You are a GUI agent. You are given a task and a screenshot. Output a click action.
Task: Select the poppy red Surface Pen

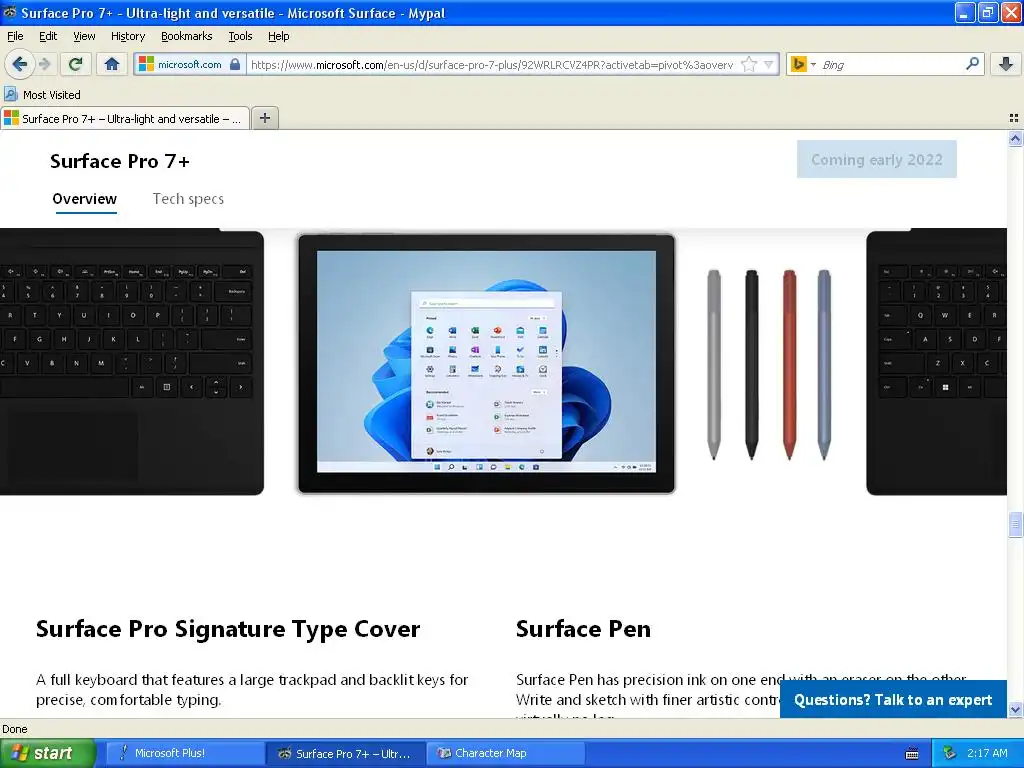[789, 364]
